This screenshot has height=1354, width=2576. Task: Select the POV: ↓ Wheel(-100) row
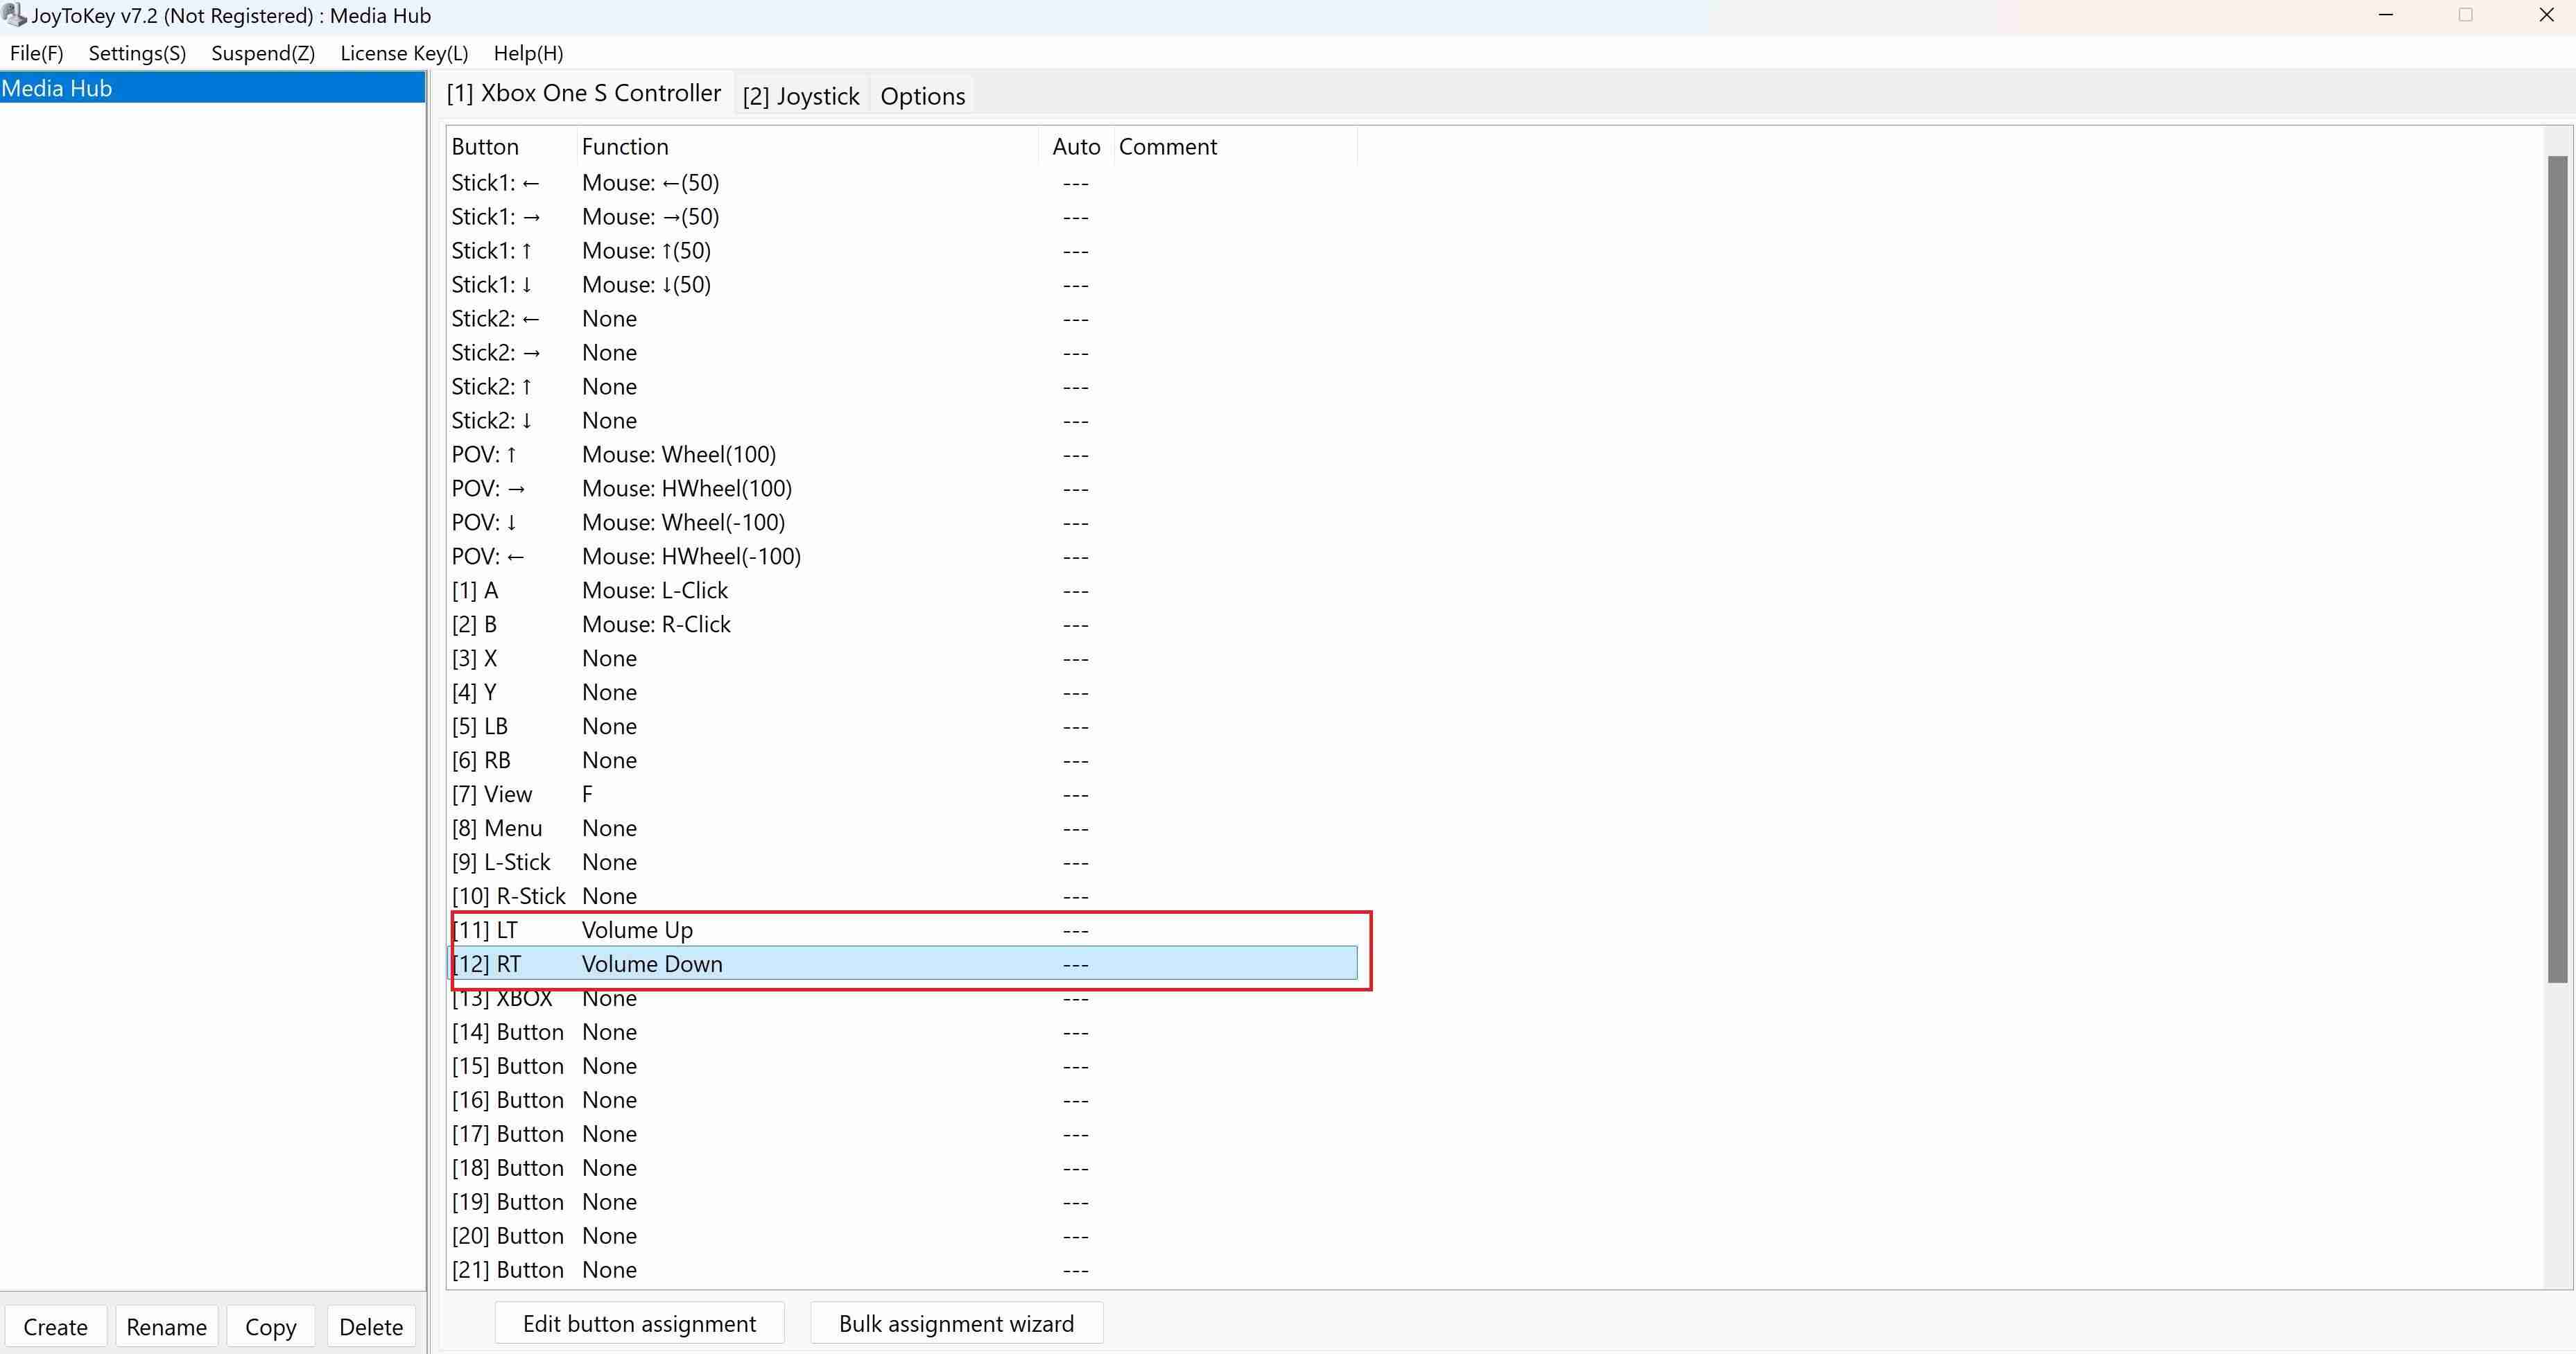(x=903, y=523)
